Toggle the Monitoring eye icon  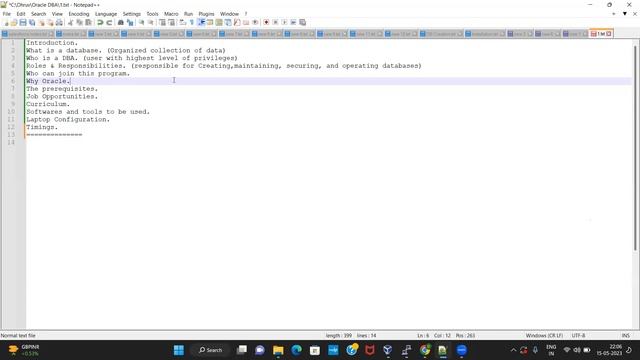[x=255, y=22]
